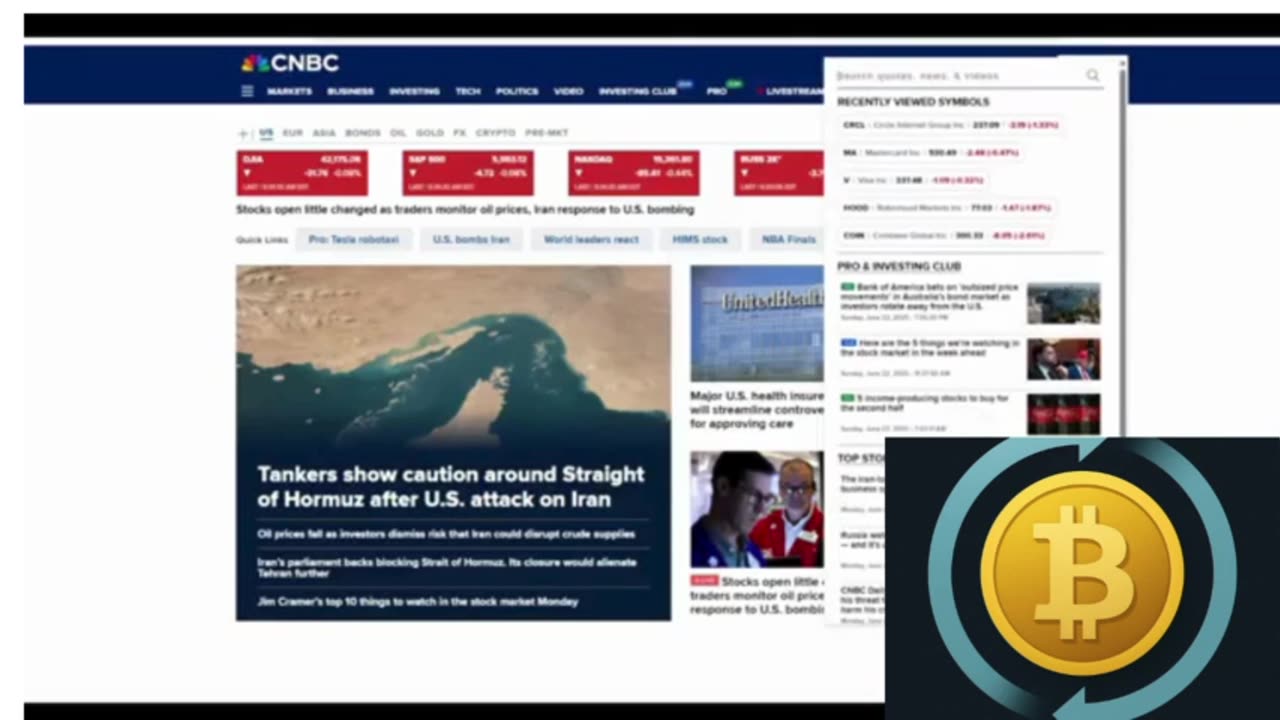Viewport: 1280px width, 720px height.
Task: Click 'Pro: Tesla robotaxi' quick link
Action: (x=354, y=240)
